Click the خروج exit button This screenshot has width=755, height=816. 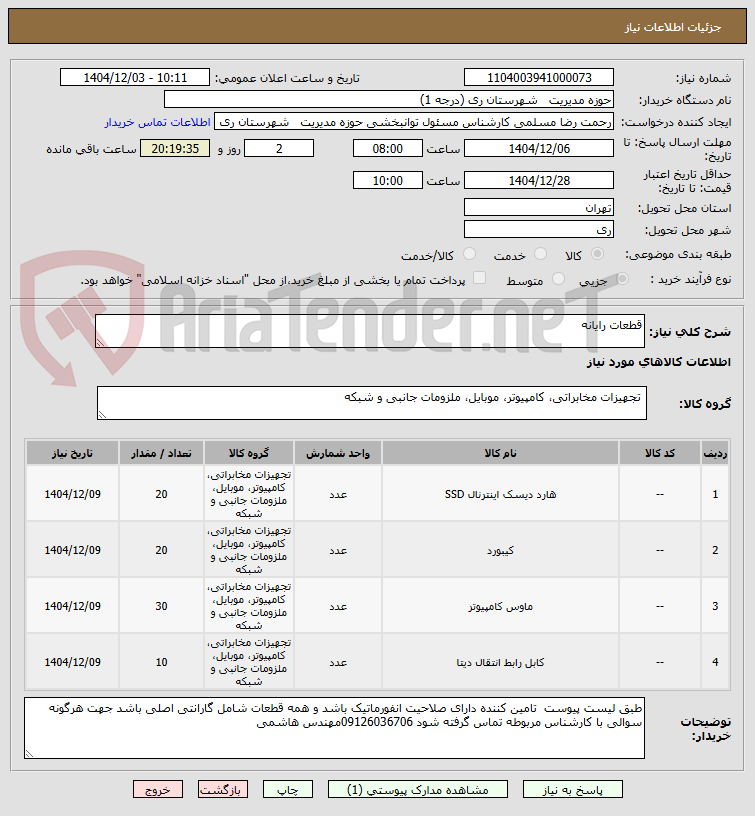[x=158, y=789]
